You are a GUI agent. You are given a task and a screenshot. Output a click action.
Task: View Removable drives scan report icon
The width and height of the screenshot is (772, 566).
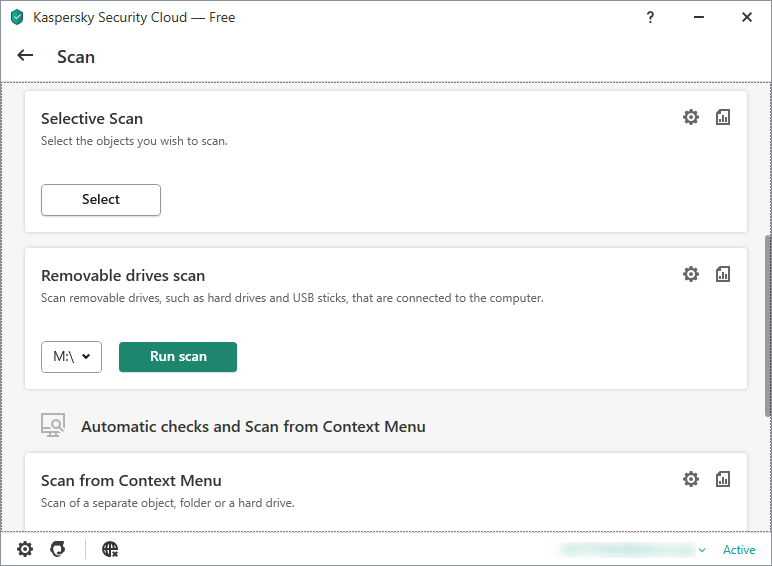coord(723,274)
